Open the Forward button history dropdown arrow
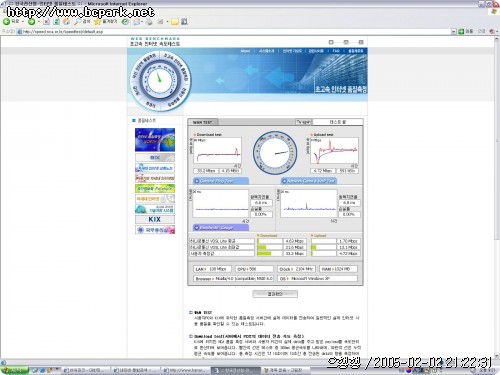 pyautogui.click(x=39, y=22)
